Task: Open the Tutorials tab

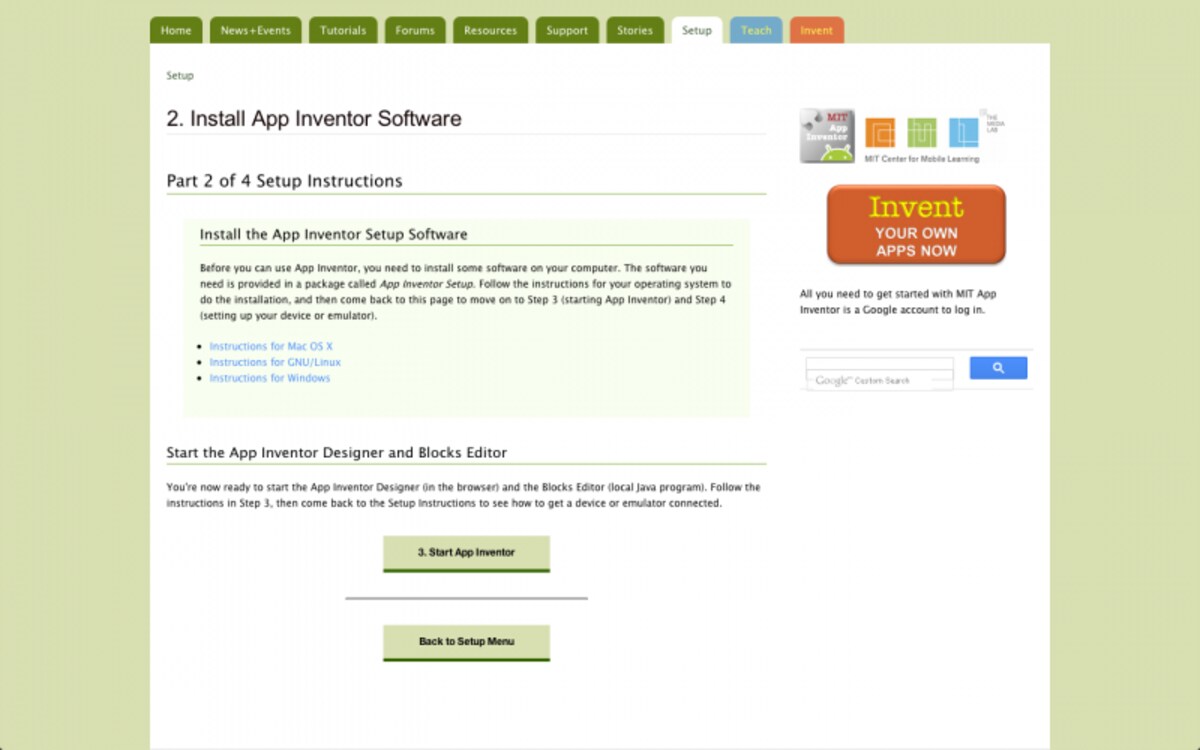Action: [343, 30]
